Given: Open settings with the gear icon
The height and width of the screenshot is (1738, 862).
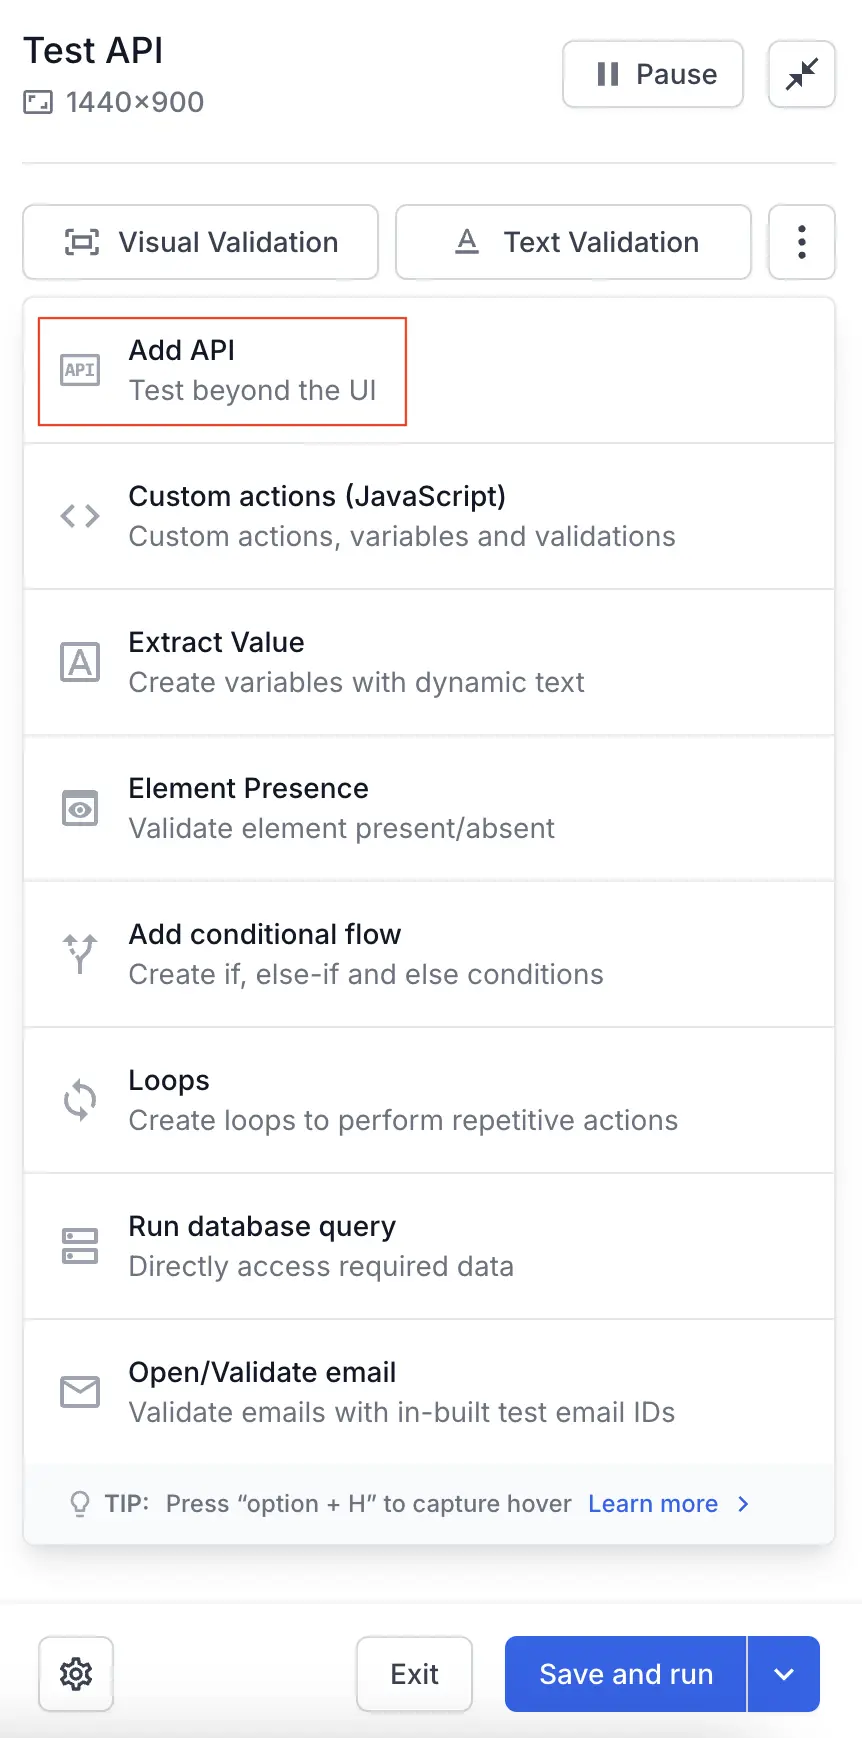Looking at the screenshot, I should tap(76, 1674).
